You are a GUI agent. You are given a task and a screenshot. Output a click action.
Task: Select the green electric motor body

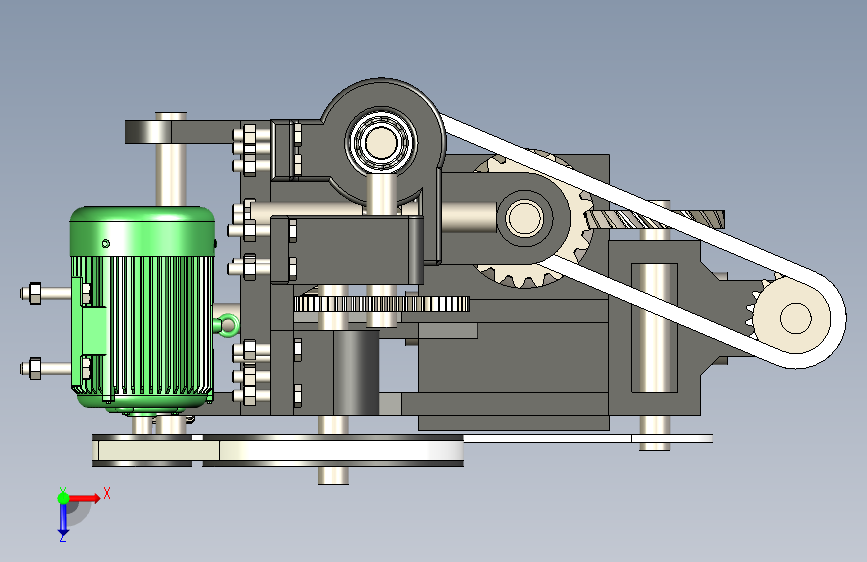click(143, 310)
